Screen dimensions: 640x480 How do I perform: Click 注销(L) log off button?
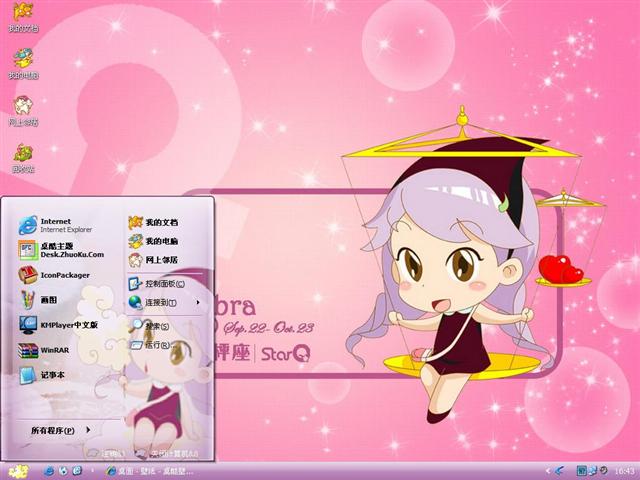[x=107, y=453]
